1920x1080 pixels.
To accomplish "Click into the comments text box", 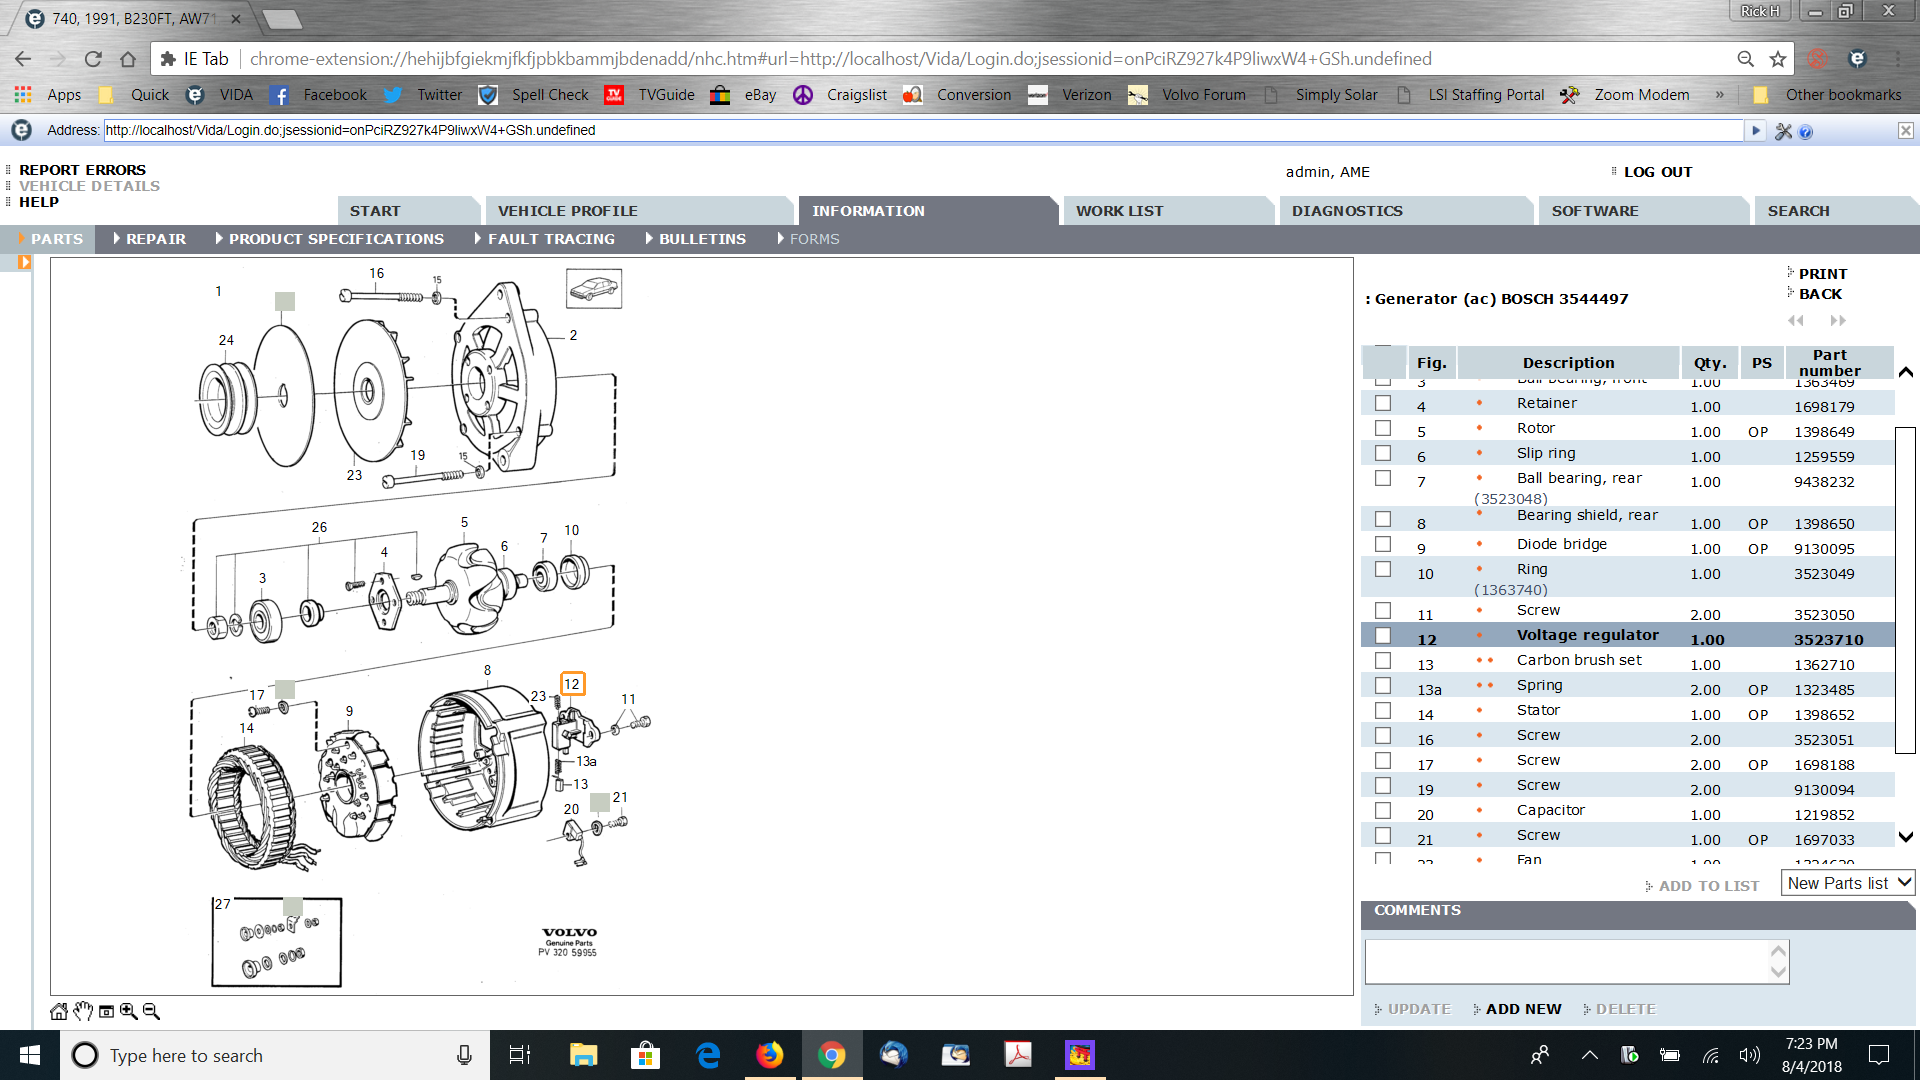I will coord(1566,961).
